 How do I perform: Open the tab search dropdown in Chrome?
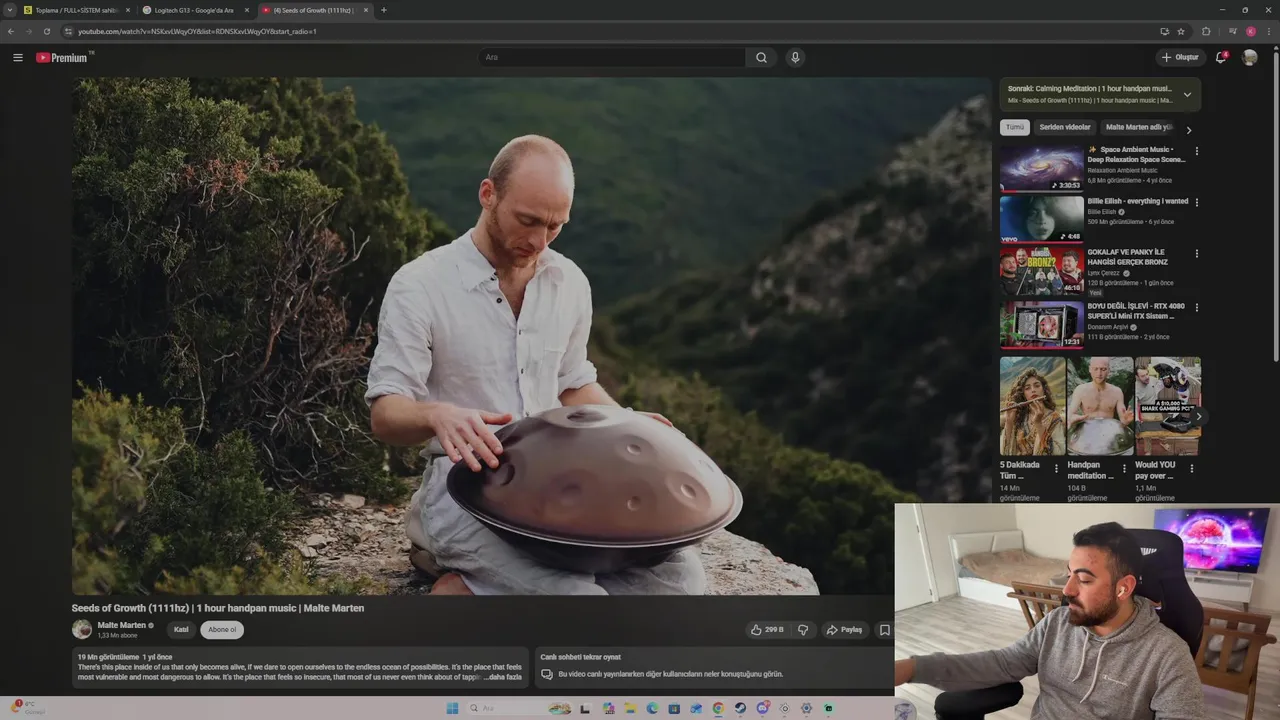click(10, 10)
